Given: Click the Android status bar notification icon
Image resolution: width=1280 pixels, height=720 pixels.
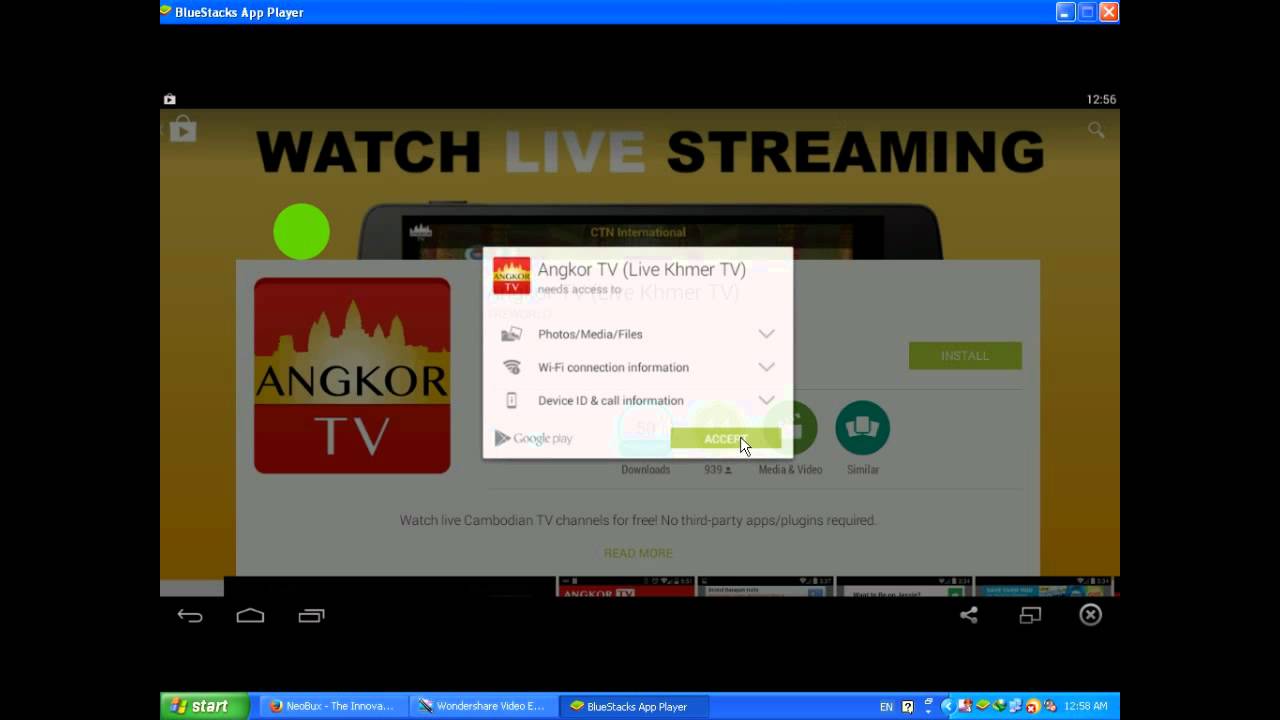Looking at the screenshot, I should click(170, 99).
